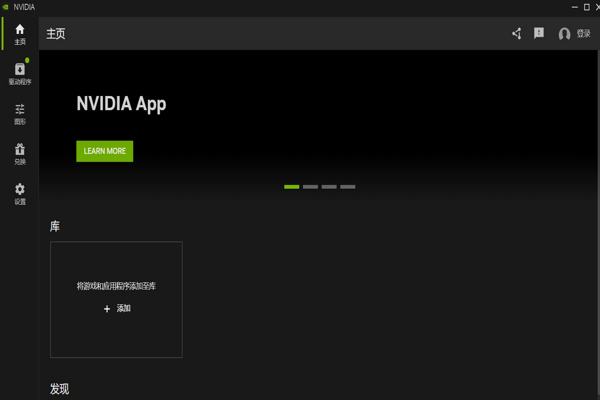This screenshot has width=600, height=400.
Task: Open the 驱动程序 drivers section
Action: pyautogui.click(x=19, y=73)
